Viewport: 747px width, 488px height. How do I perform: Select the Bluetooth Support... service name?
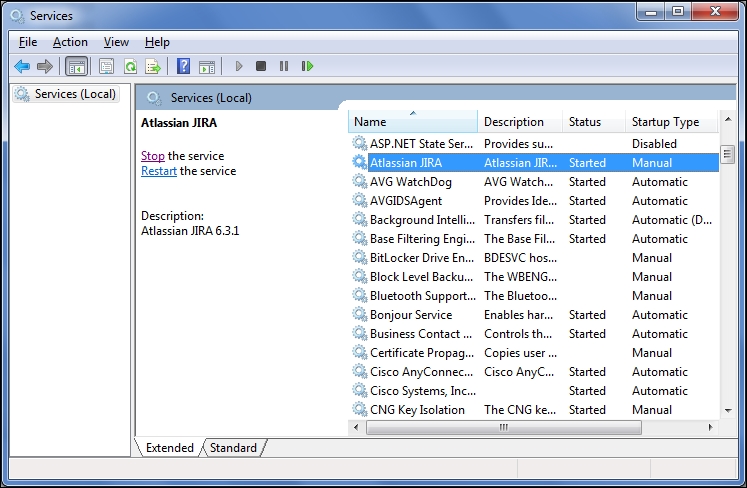click(423, 296)
